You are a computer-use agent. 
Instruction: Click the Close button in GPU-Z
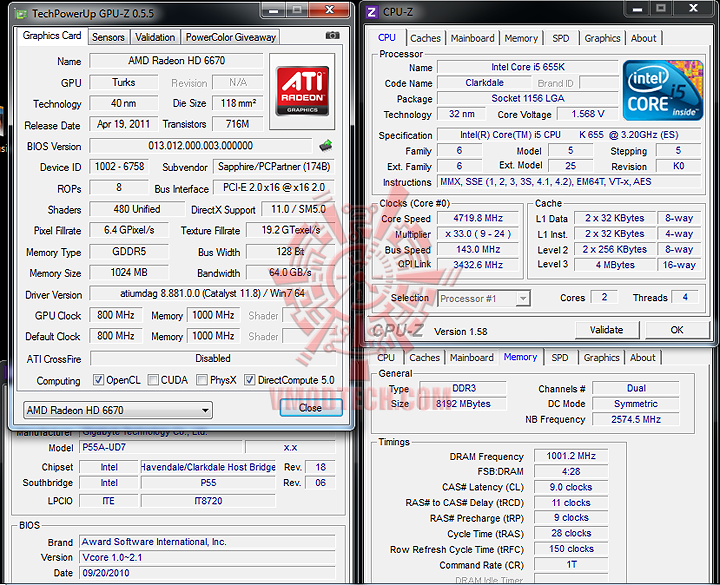point(311,408)
